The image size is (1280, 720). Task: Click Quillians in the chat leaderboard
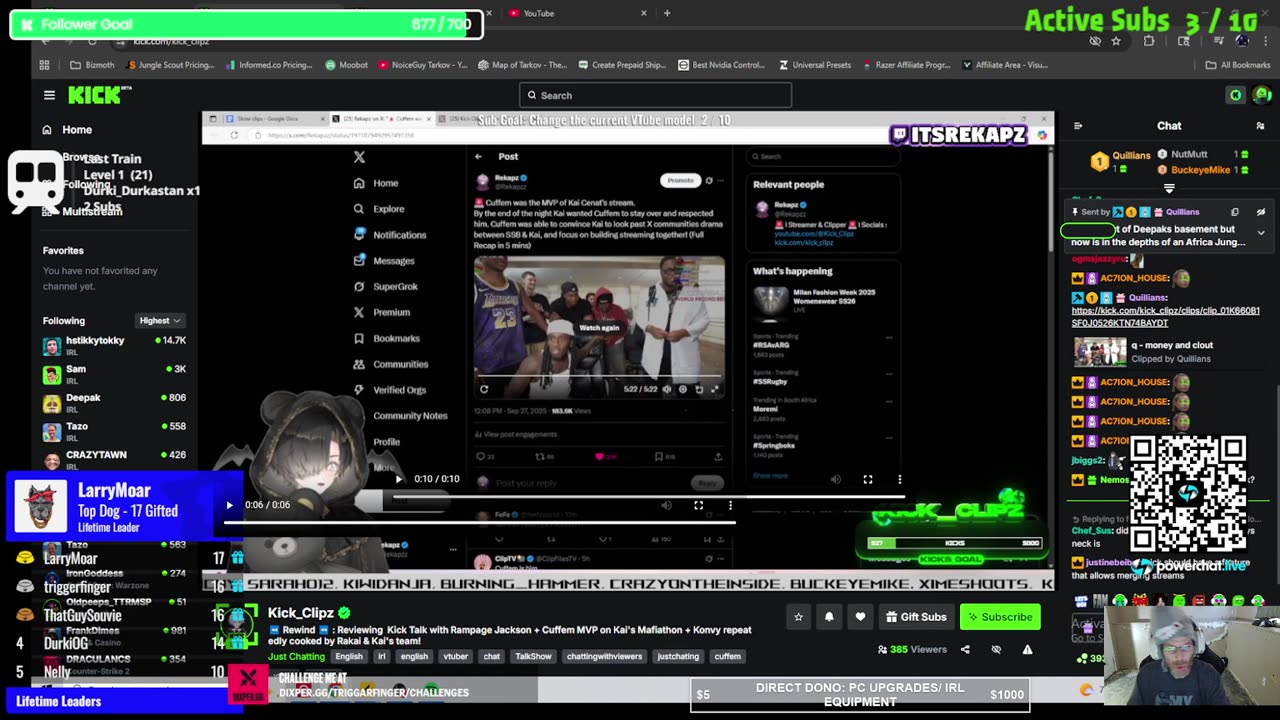[1131, 155]
